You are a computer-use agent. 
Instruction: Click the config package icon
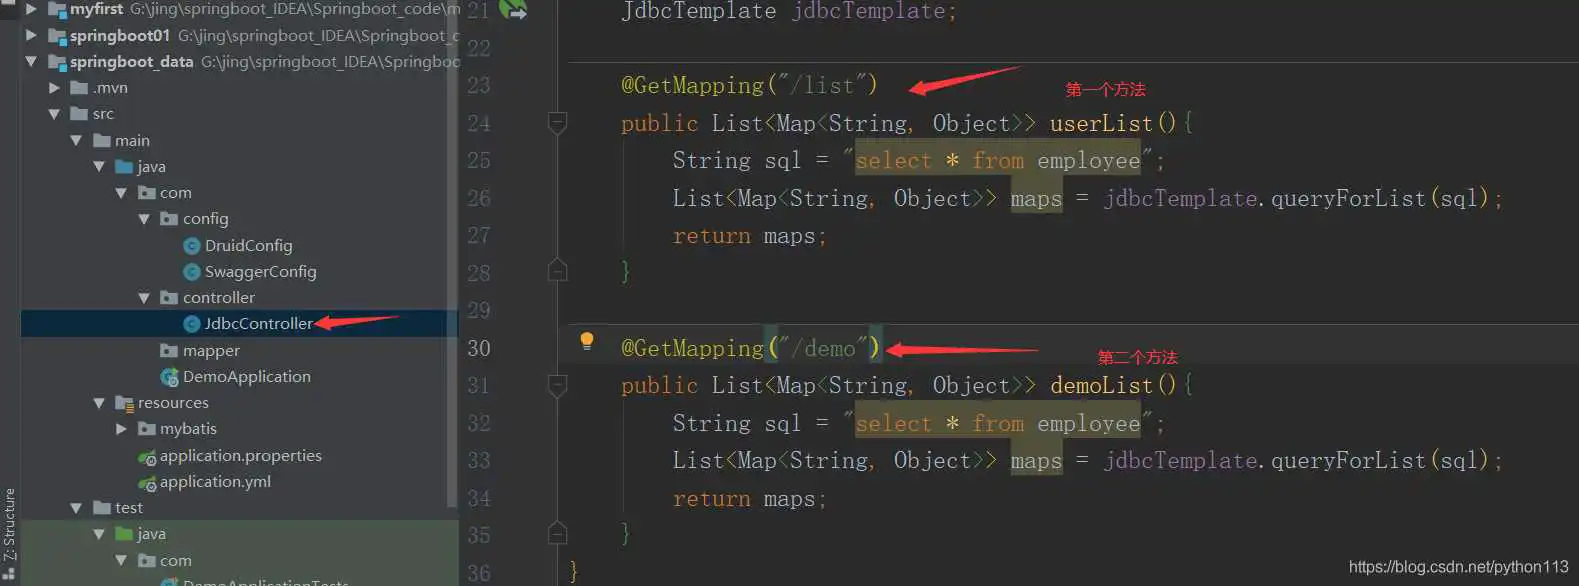click(169, 219)
